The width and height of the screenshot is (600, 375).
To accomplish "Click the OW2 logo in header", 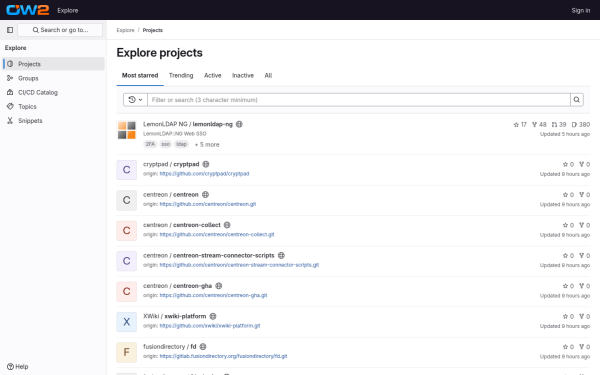I will tap(28, 10).
